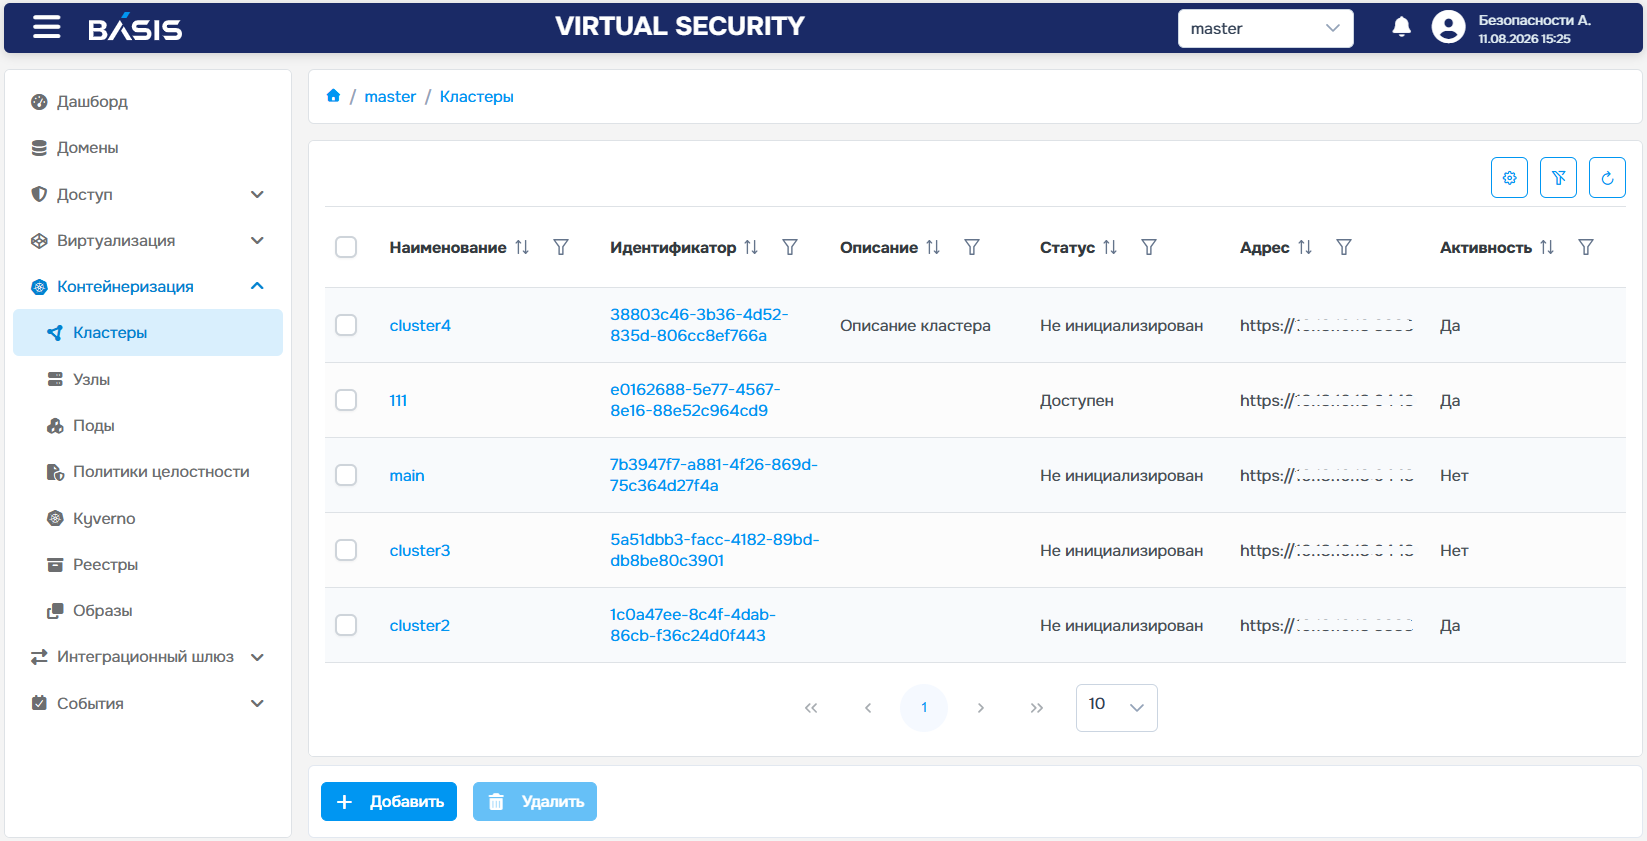Sort by Идентификатор column

tap(751, 247)
